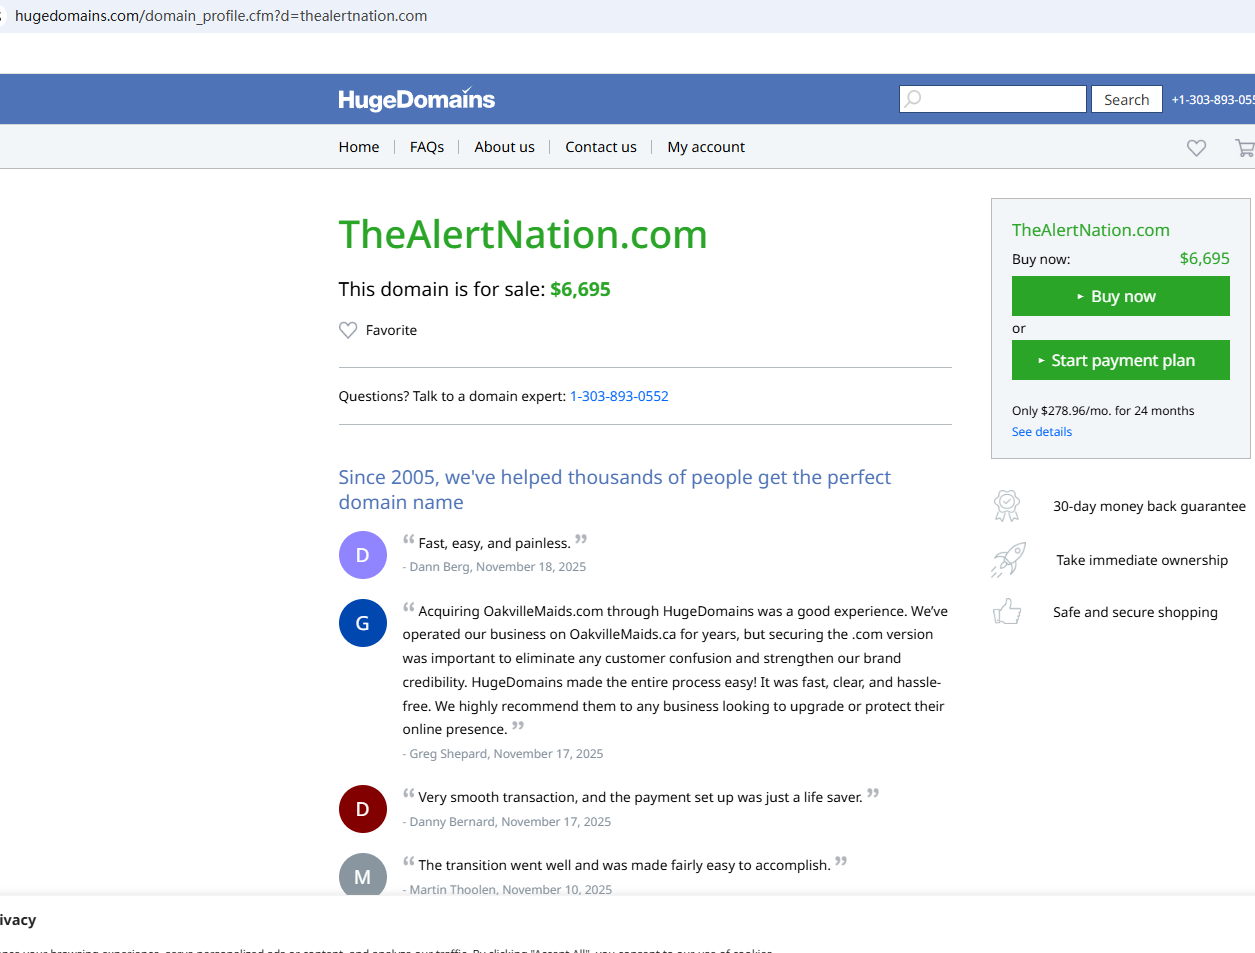Click Start payment plan button
Screen dimensions: 1255x953
click(x=1120, y=360)
